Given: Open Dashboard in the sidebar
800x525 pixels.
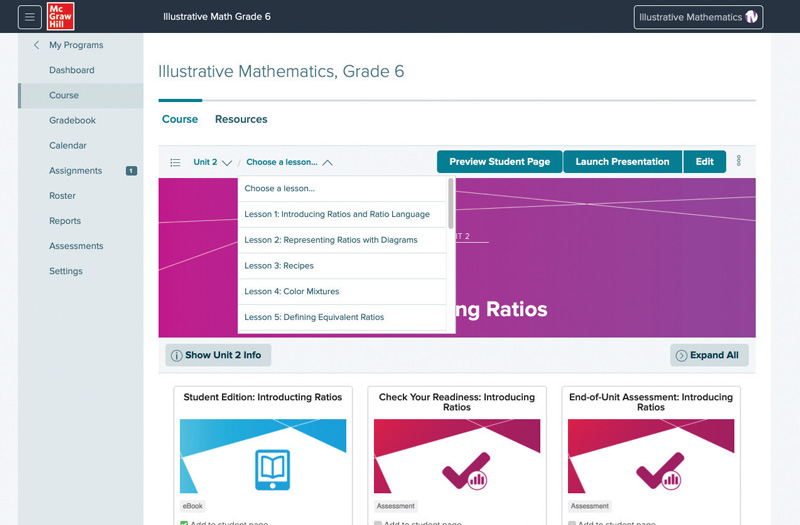Looking at the screenshot, I should (x=81, y=70).
